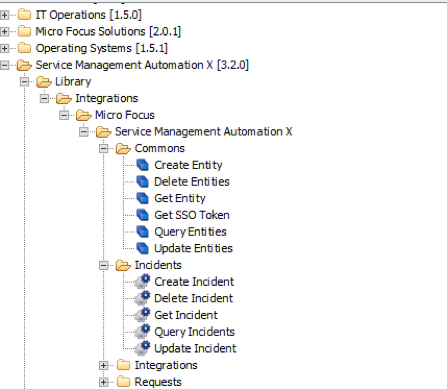
Task: Click the Get Incident flow gear icon
Action: [x=142, y=315]
